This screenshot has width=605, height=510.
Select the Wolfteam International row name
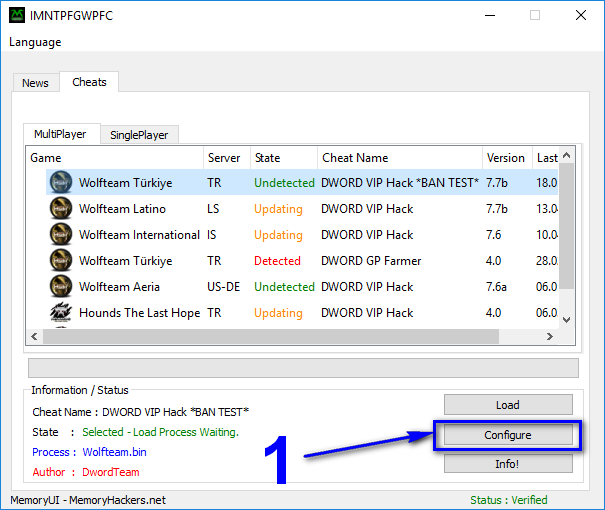coord(139,235)
